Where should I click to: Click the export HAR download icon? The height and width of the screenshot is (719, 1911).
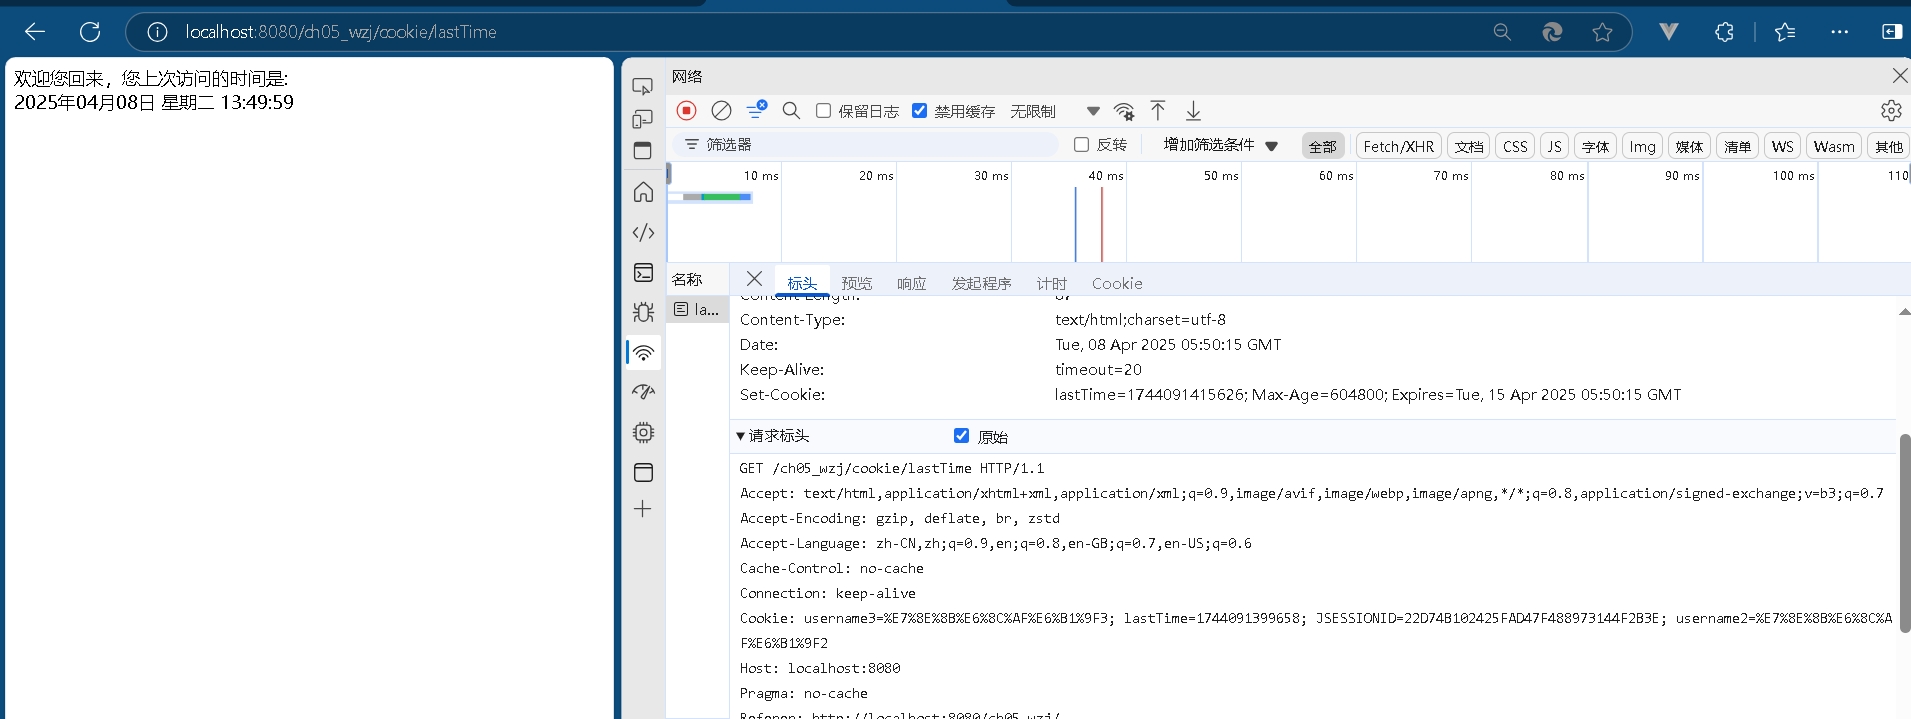click(1193, 111)
